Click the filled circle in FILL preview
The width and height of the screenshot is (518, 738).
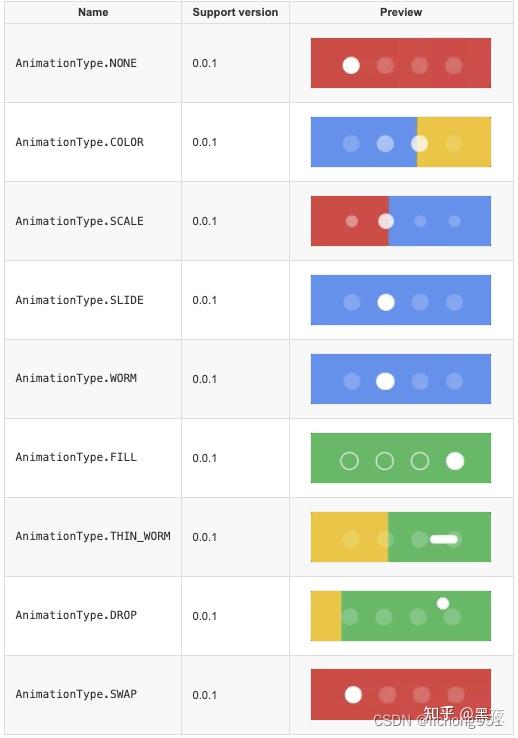pos(455,461)
